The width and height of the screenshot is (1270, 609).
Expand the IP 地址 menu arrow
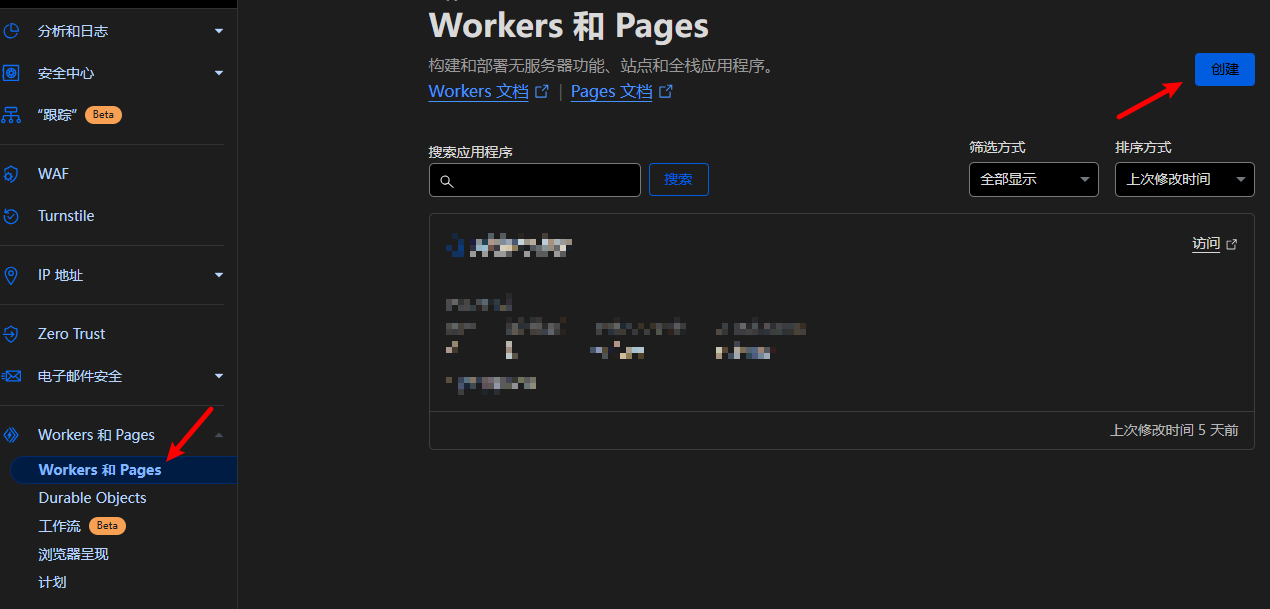click(219, 275)
